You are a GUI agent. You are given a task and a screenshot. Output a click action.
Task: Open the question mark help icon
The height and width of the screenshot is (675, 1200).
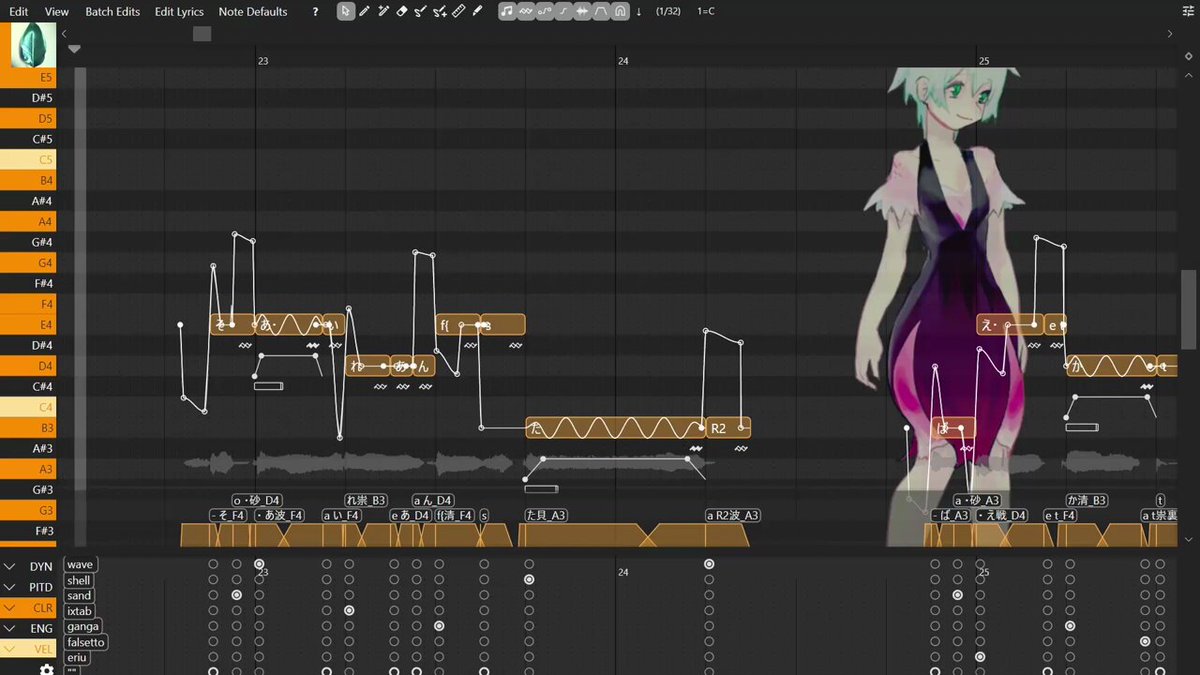[x=316, y=12]
